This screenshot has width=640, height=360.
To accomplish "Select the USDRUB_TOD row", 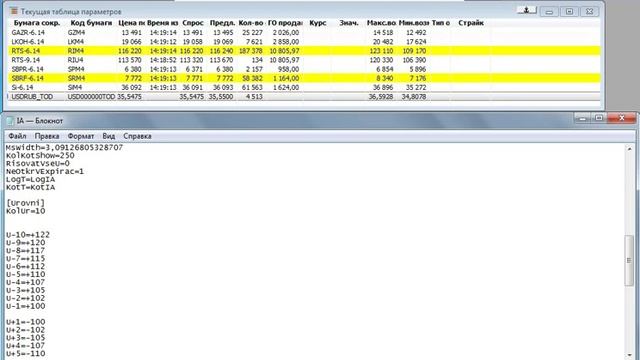I will pos(304,97).
